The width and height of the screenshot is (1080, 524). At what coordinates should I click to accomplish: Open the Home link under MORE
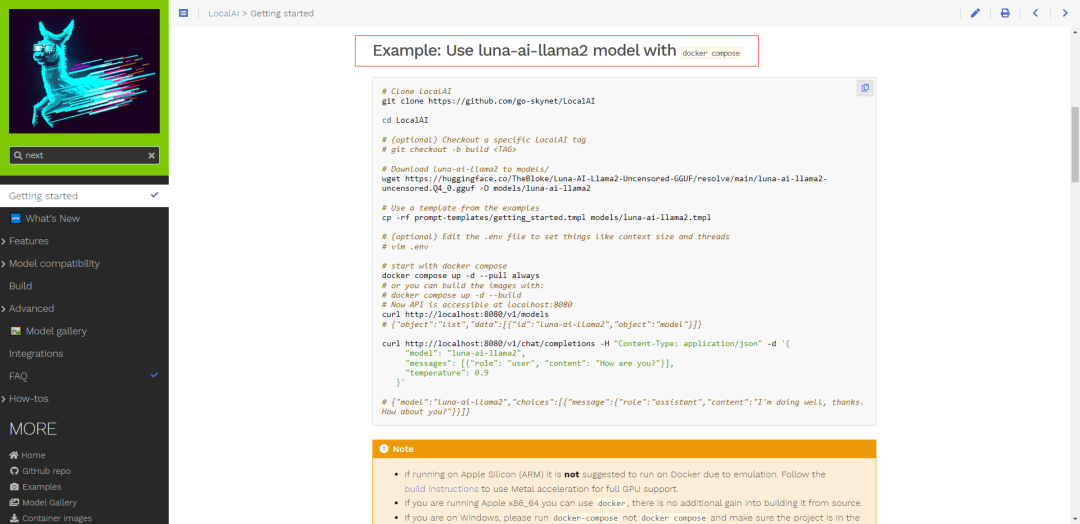tap(34, 455)
